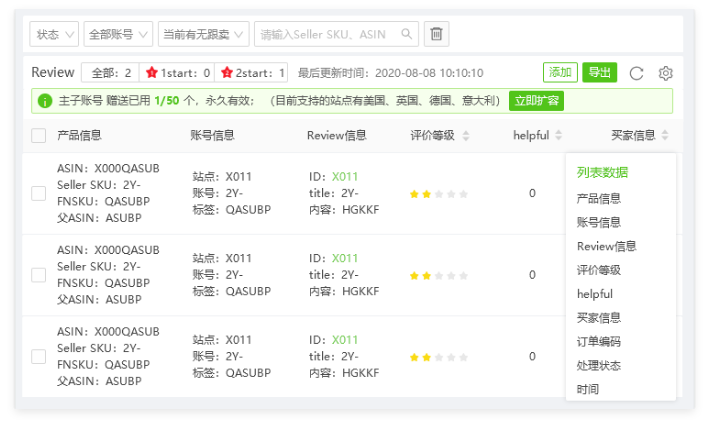Choose 处理状态 from the column menu
Image resolution: width=709 pixels, height=424 pixels.
[x=598, y=365]
